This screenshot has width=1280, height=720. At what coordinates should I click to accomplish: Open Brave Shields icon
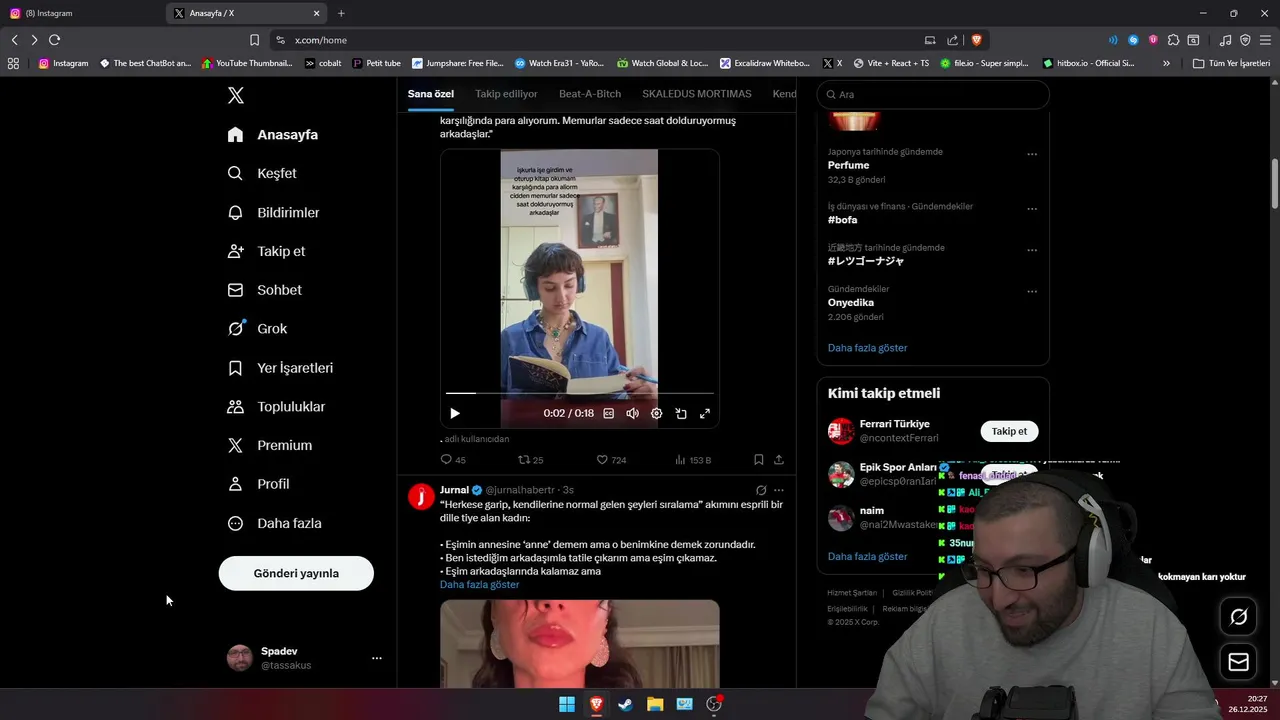pyautogui.click(x=976, y=40)
